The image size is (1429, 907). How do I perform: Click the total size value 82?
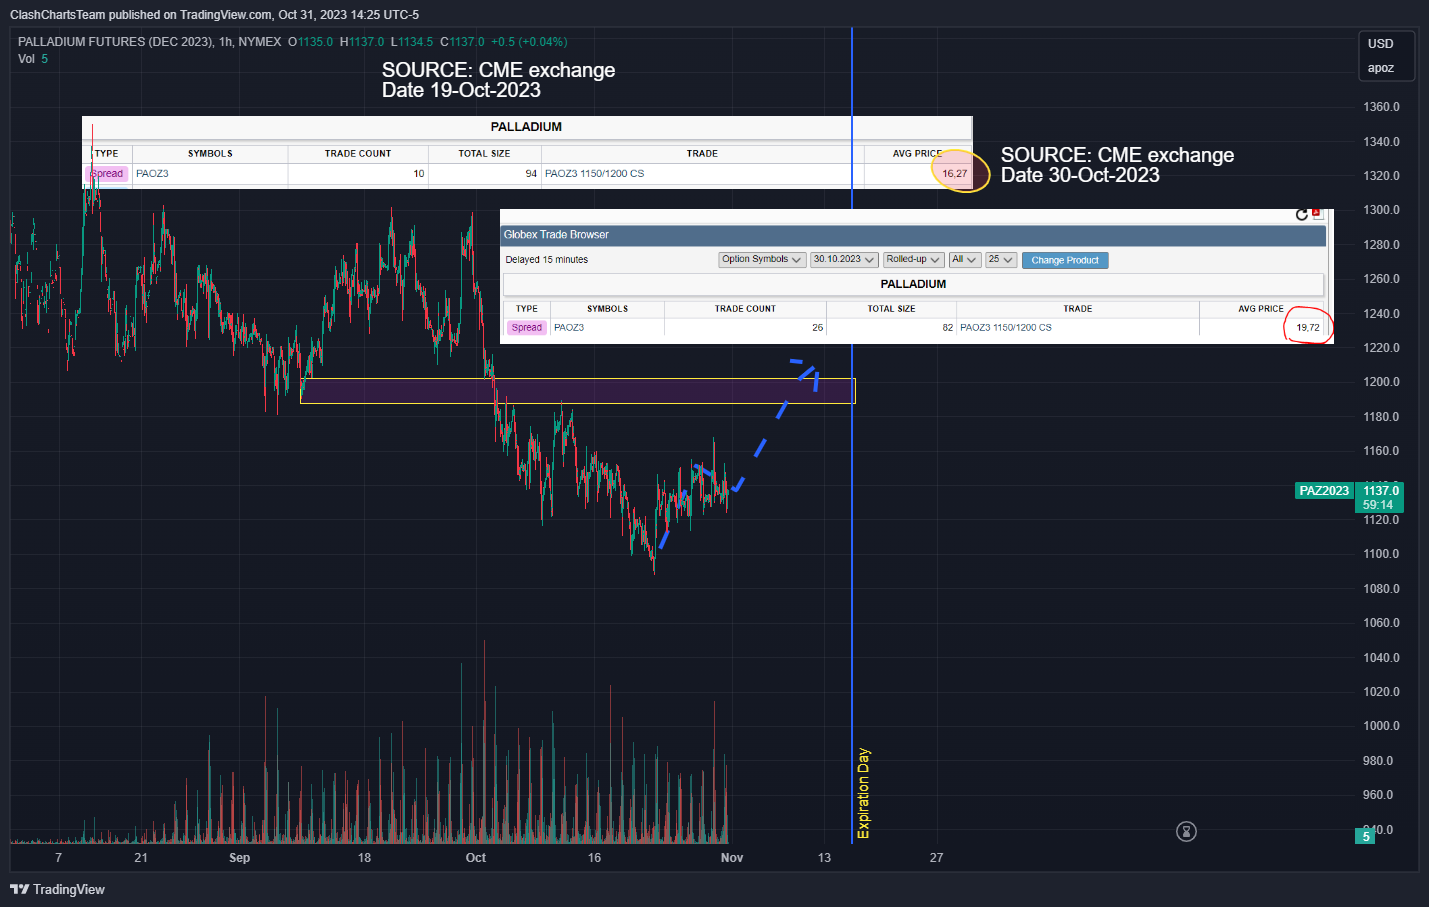[948, 327]
